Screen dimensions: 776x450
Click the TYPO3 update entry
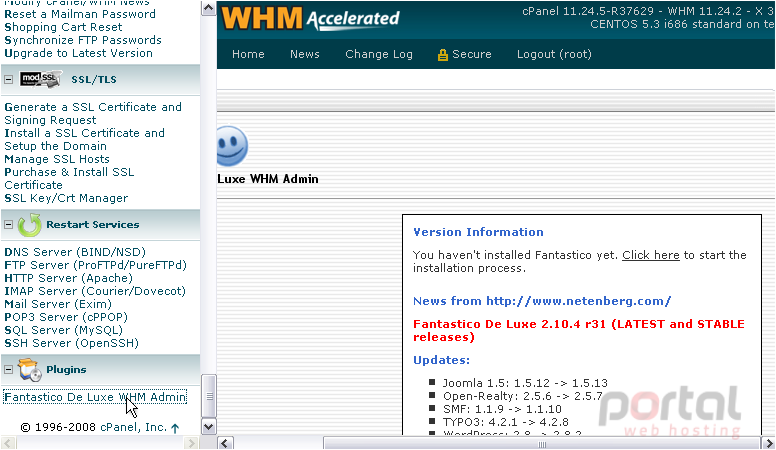pos(505,422)
